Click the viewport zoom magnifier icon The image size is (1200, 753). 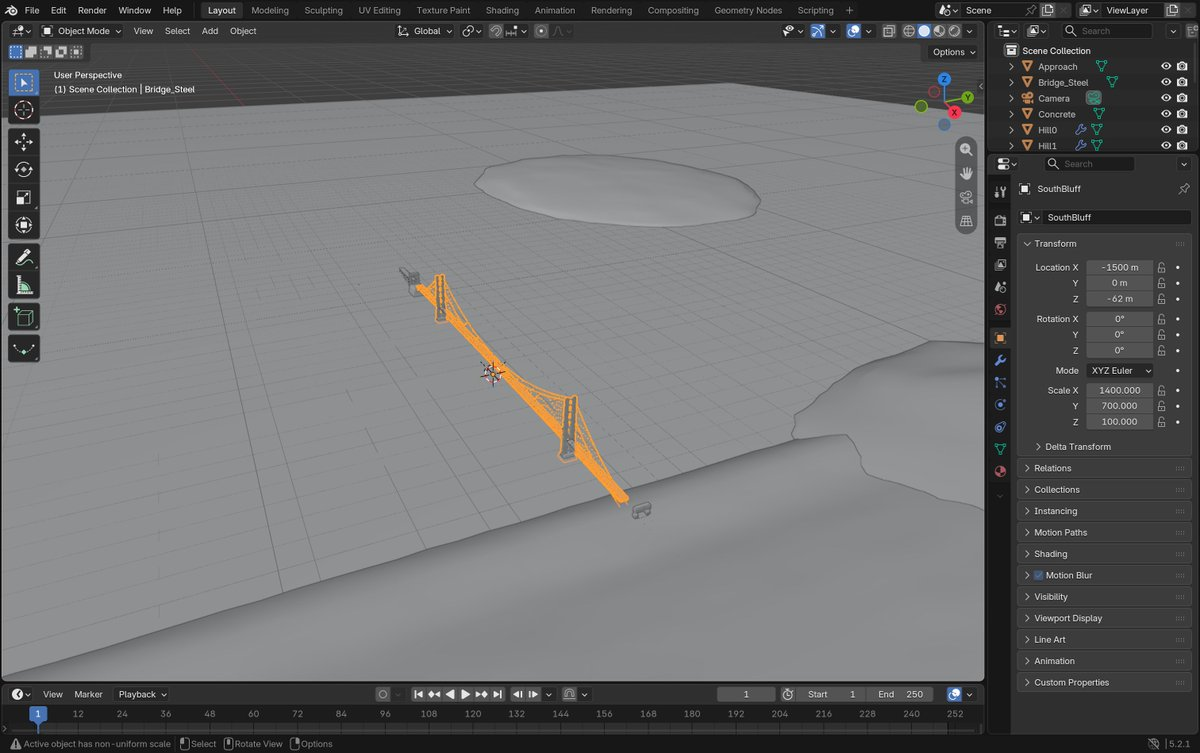966,149
